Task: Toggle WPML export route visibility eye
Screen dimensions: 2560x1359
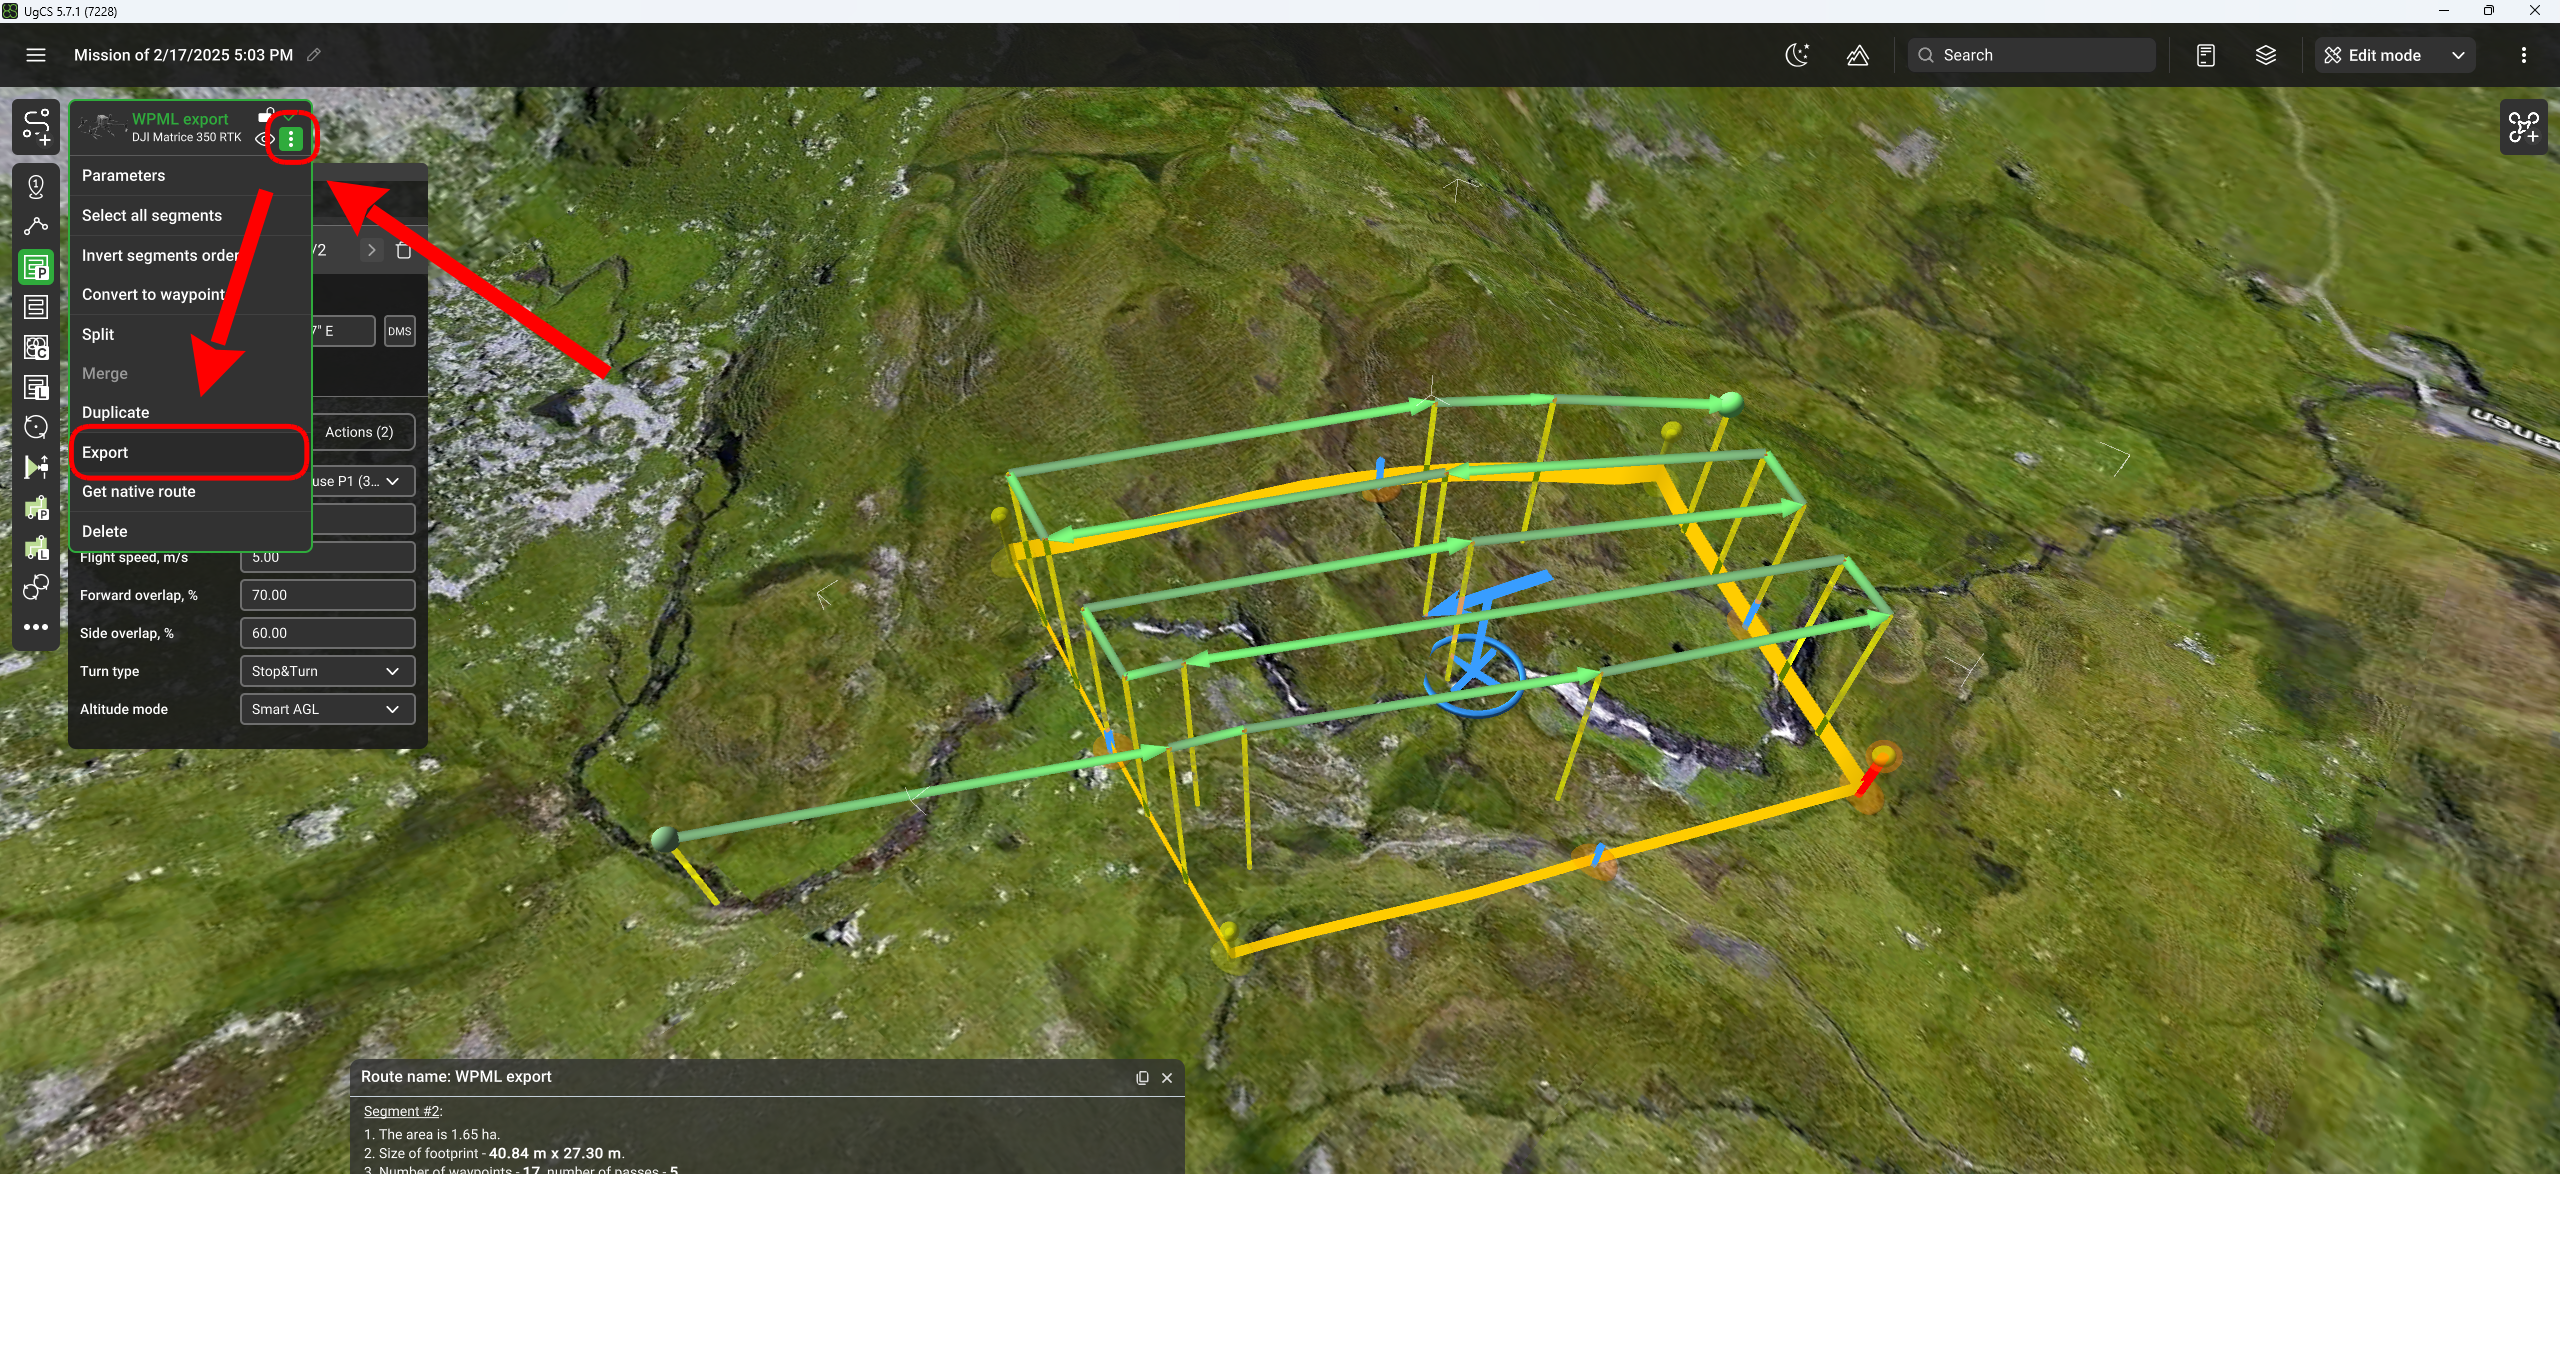Action: 263,139
